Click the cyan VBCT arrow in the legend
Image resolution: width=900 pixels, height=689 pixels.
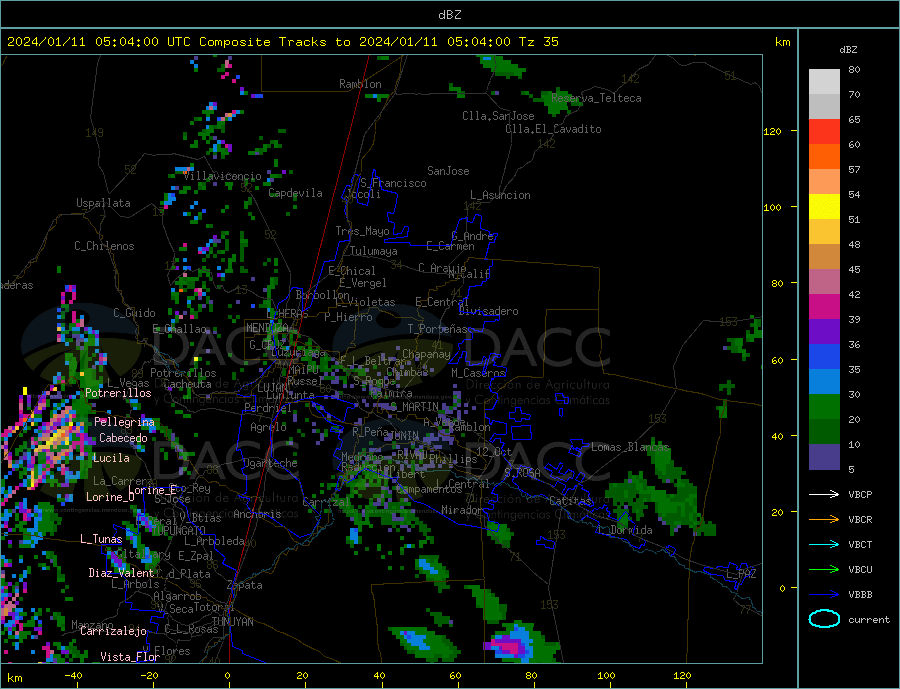point(824,544)
